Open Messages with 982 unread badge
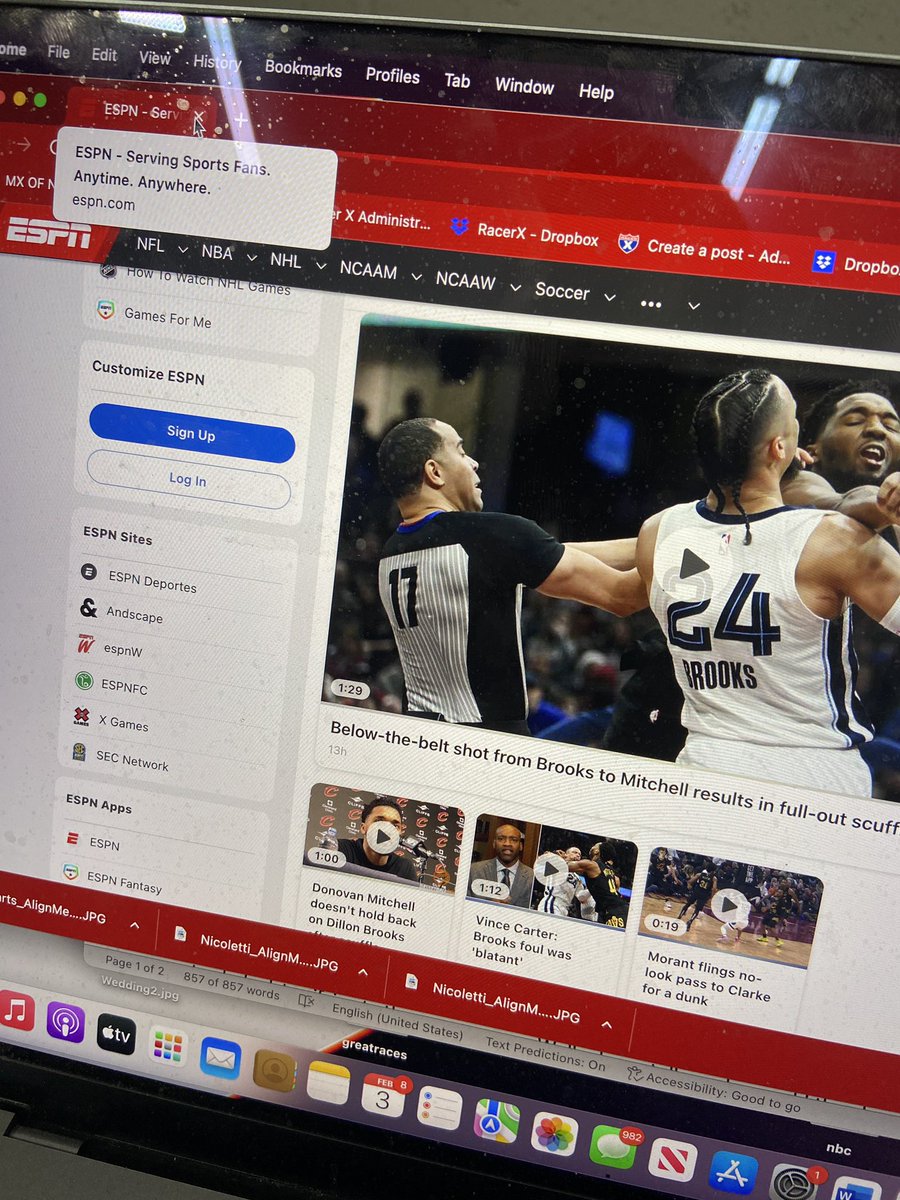Viewport: 900px width, 1200px height. 613,1147
